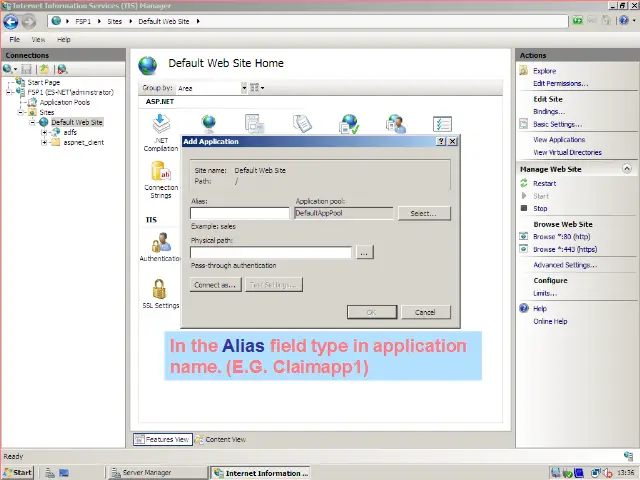640x480 pixels.
Task: Click Browse *:80 (http) link
Action: (x=562, y=236)
